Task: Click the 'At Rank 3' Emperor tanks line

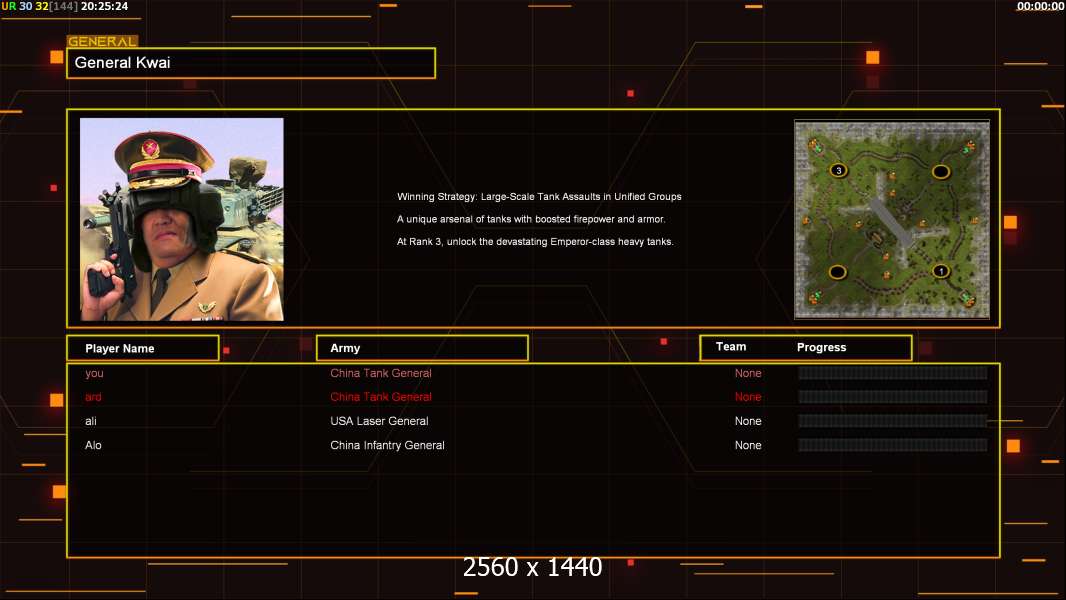Action: click(535, 241)
